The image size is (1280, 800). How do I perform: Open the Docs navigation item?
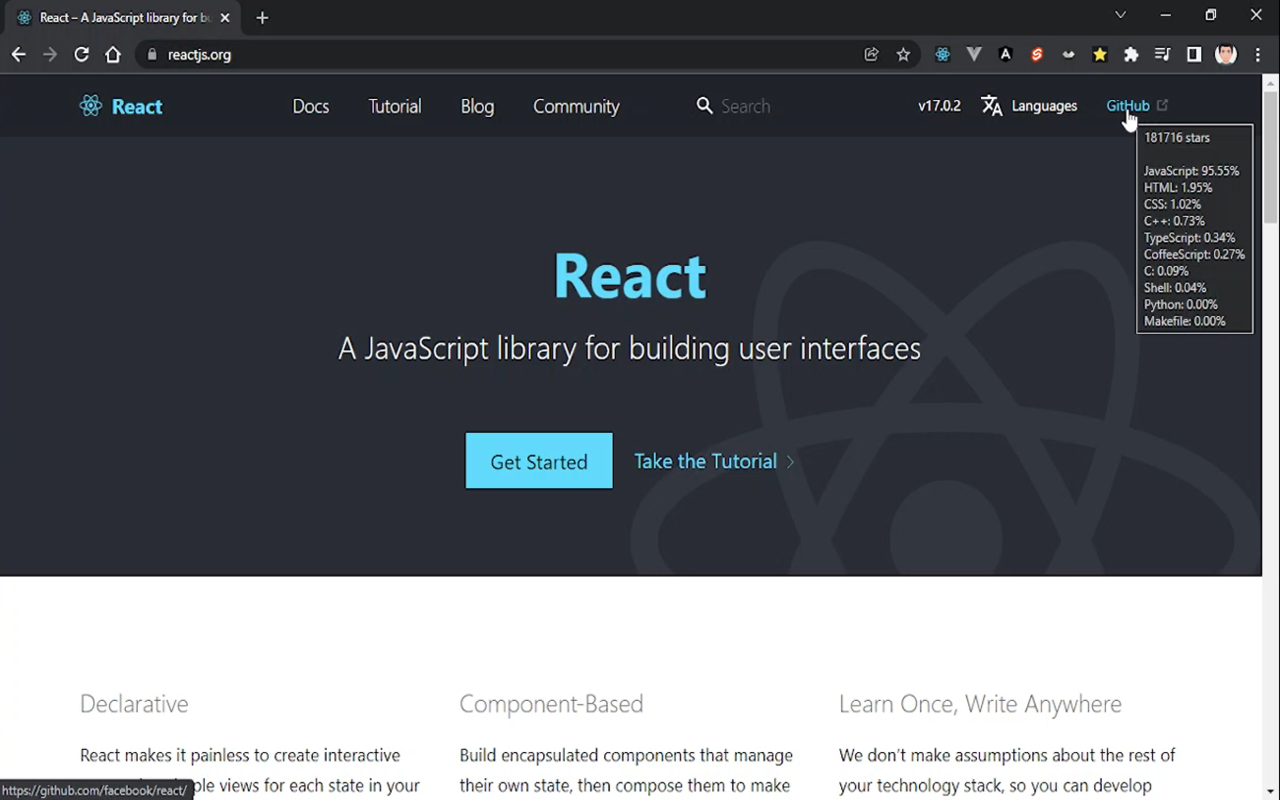coord(311,106)
